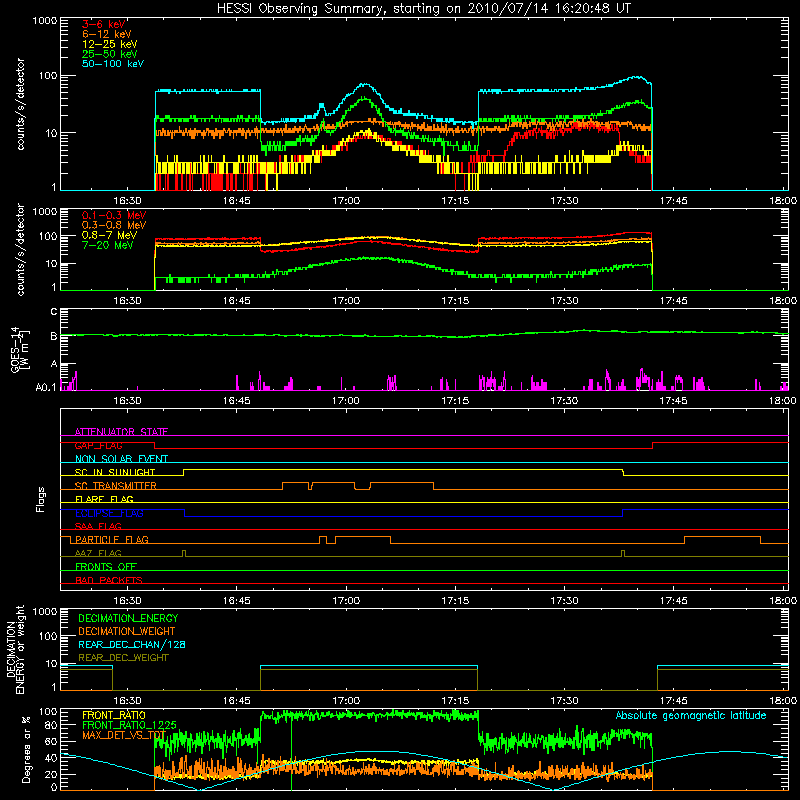
Task: Click the green 25-50 keV legend entry
Action: [x=109, y=54]
